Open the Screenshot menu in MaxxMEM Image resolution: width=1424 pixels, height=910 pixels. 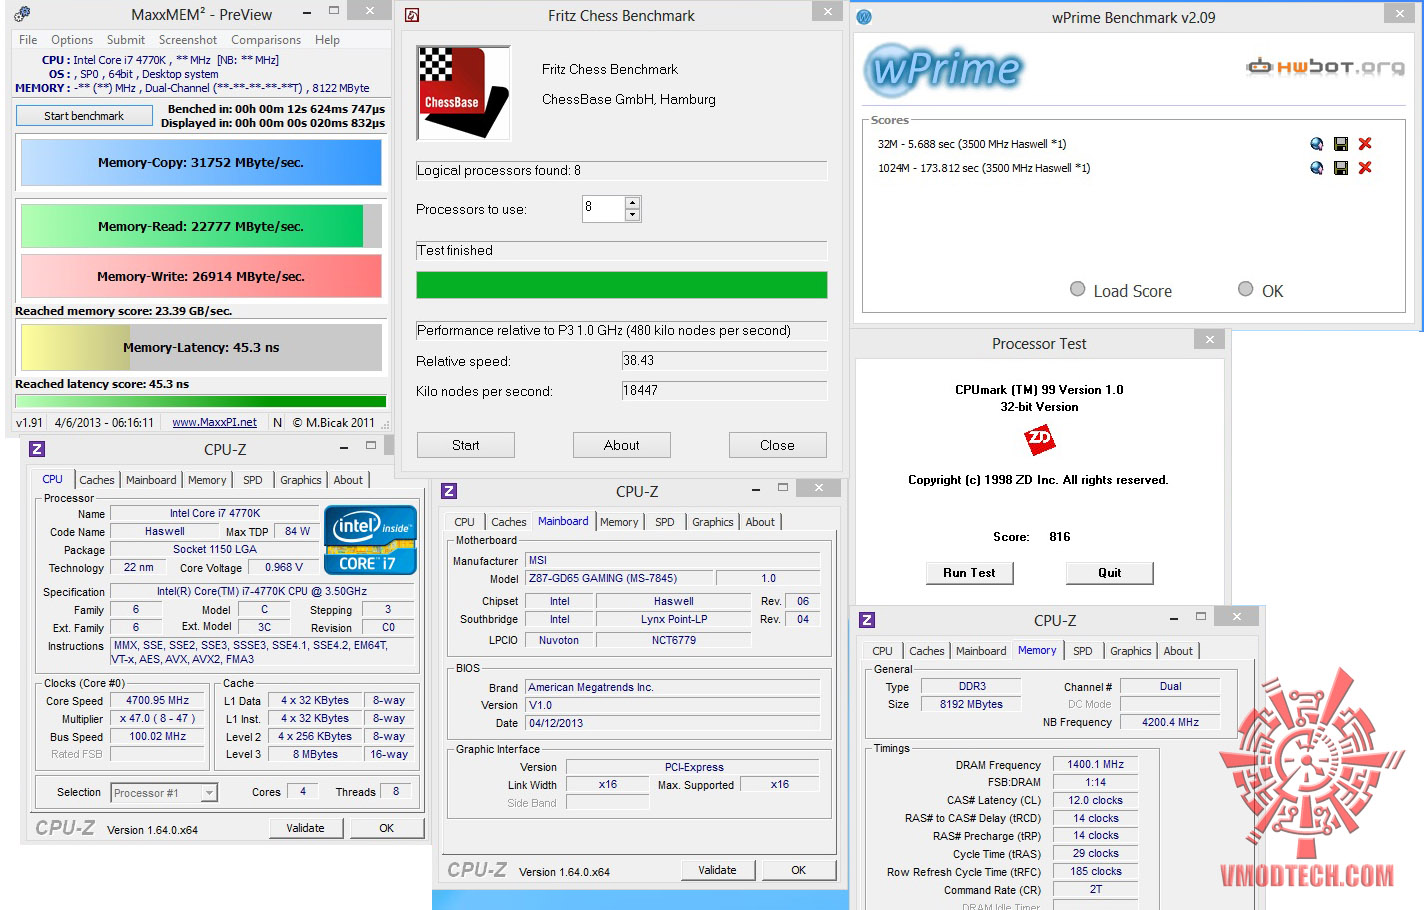[188, 40]
